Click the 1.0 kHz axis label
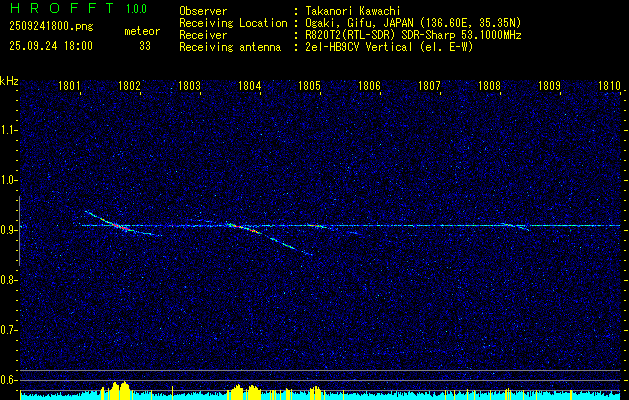Image resolution: width=629 pixels, height=400 pixels. coord(8,180)
